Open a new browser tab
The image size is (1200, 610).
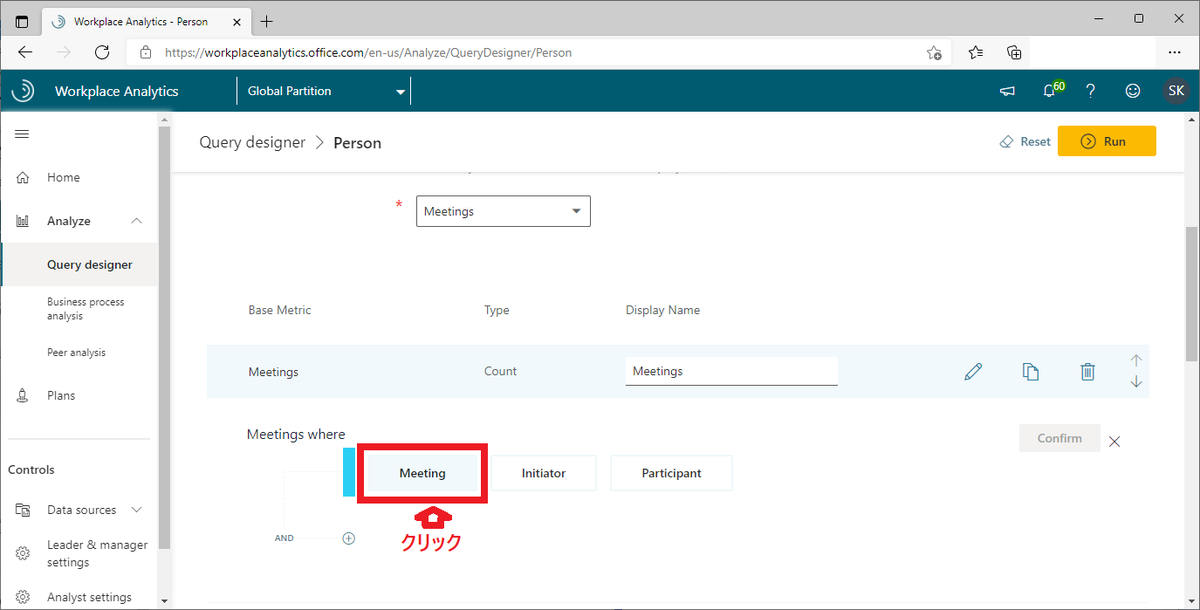[x=267, y=21]
